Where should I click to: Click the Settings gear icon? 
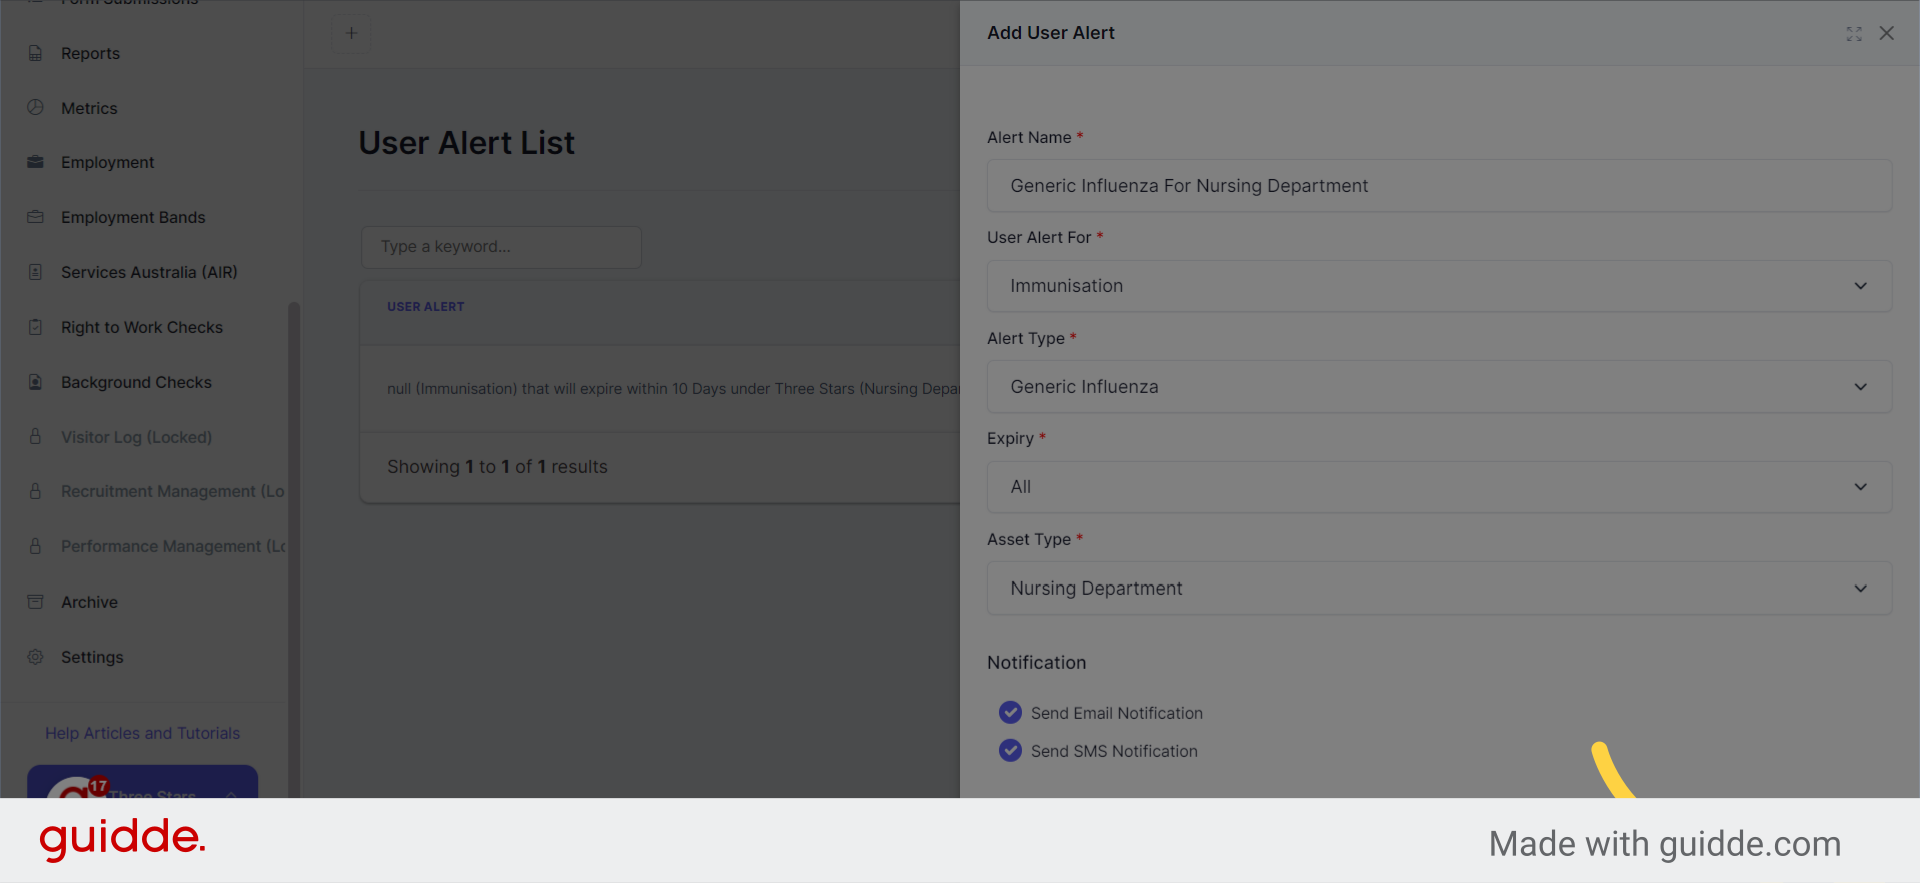coord(36,657)
